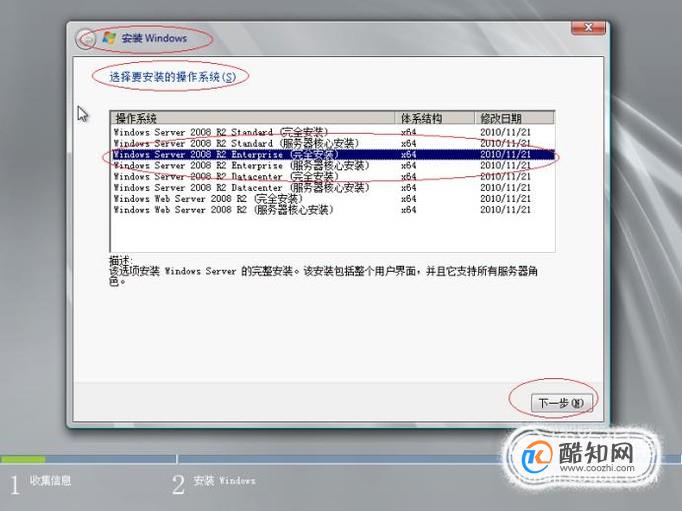Image resolution: width=682 pixels, height=511 pixels.
Task: Click the 体系结构 column header
Action: tap(435, 118)
